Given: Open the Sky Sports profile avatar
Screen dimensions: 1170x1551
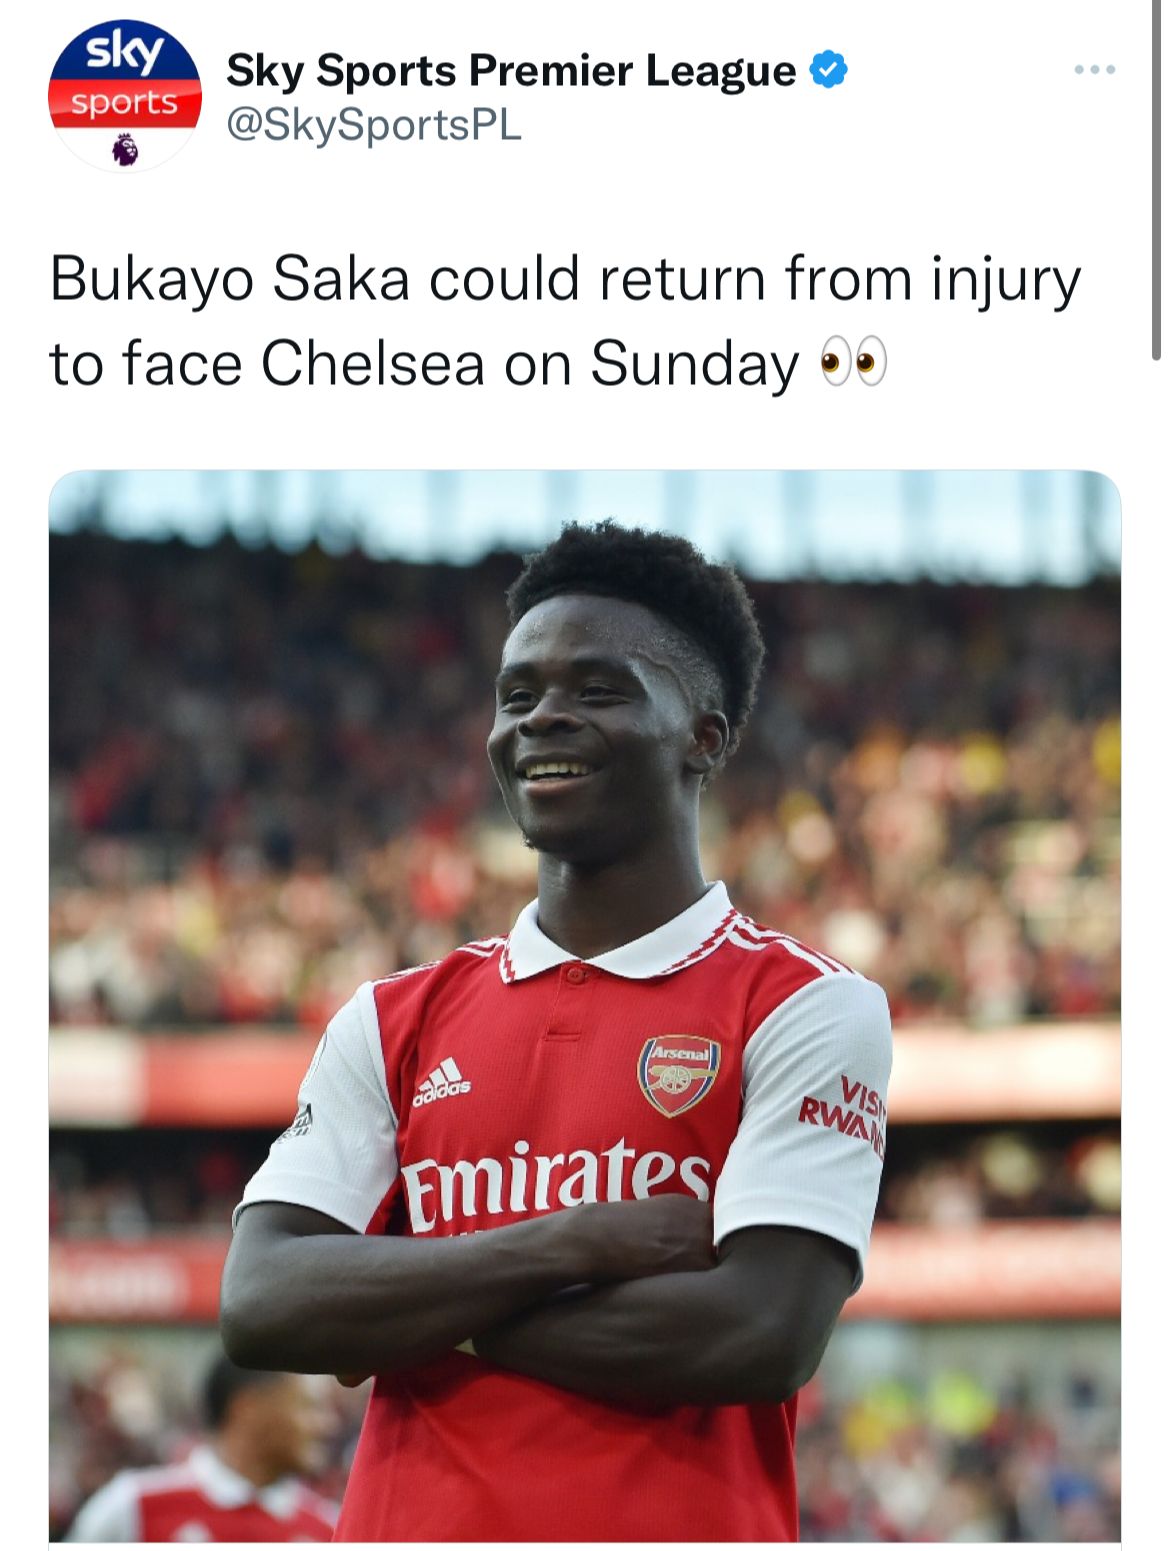Looking at the screenshot, I should tap(125, 96).
